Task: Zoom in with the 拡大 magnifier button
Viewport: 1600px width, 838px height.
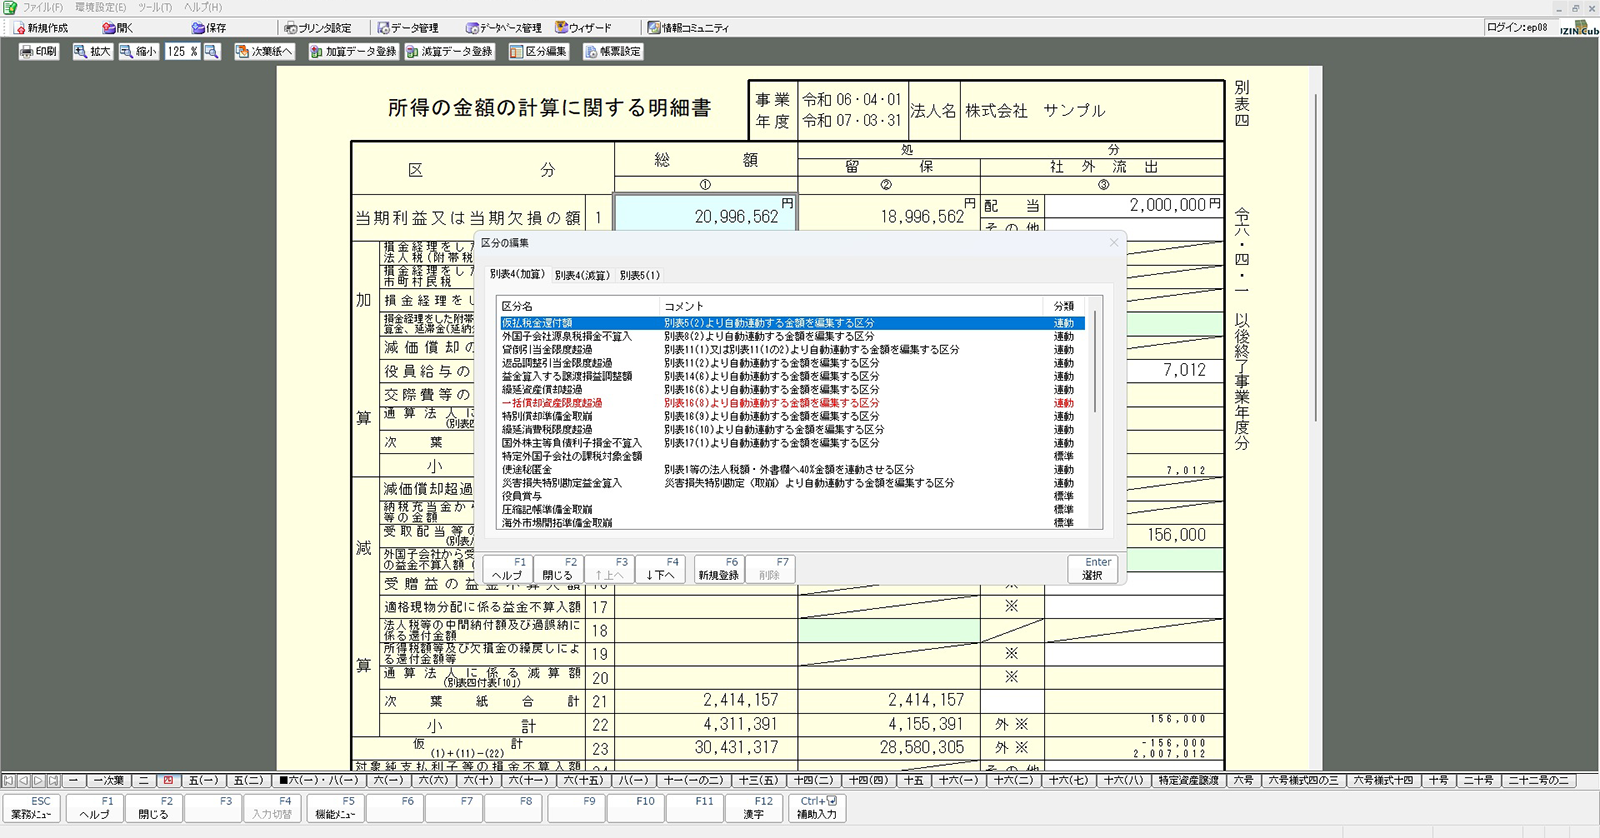Action: (x=92, y=51)
